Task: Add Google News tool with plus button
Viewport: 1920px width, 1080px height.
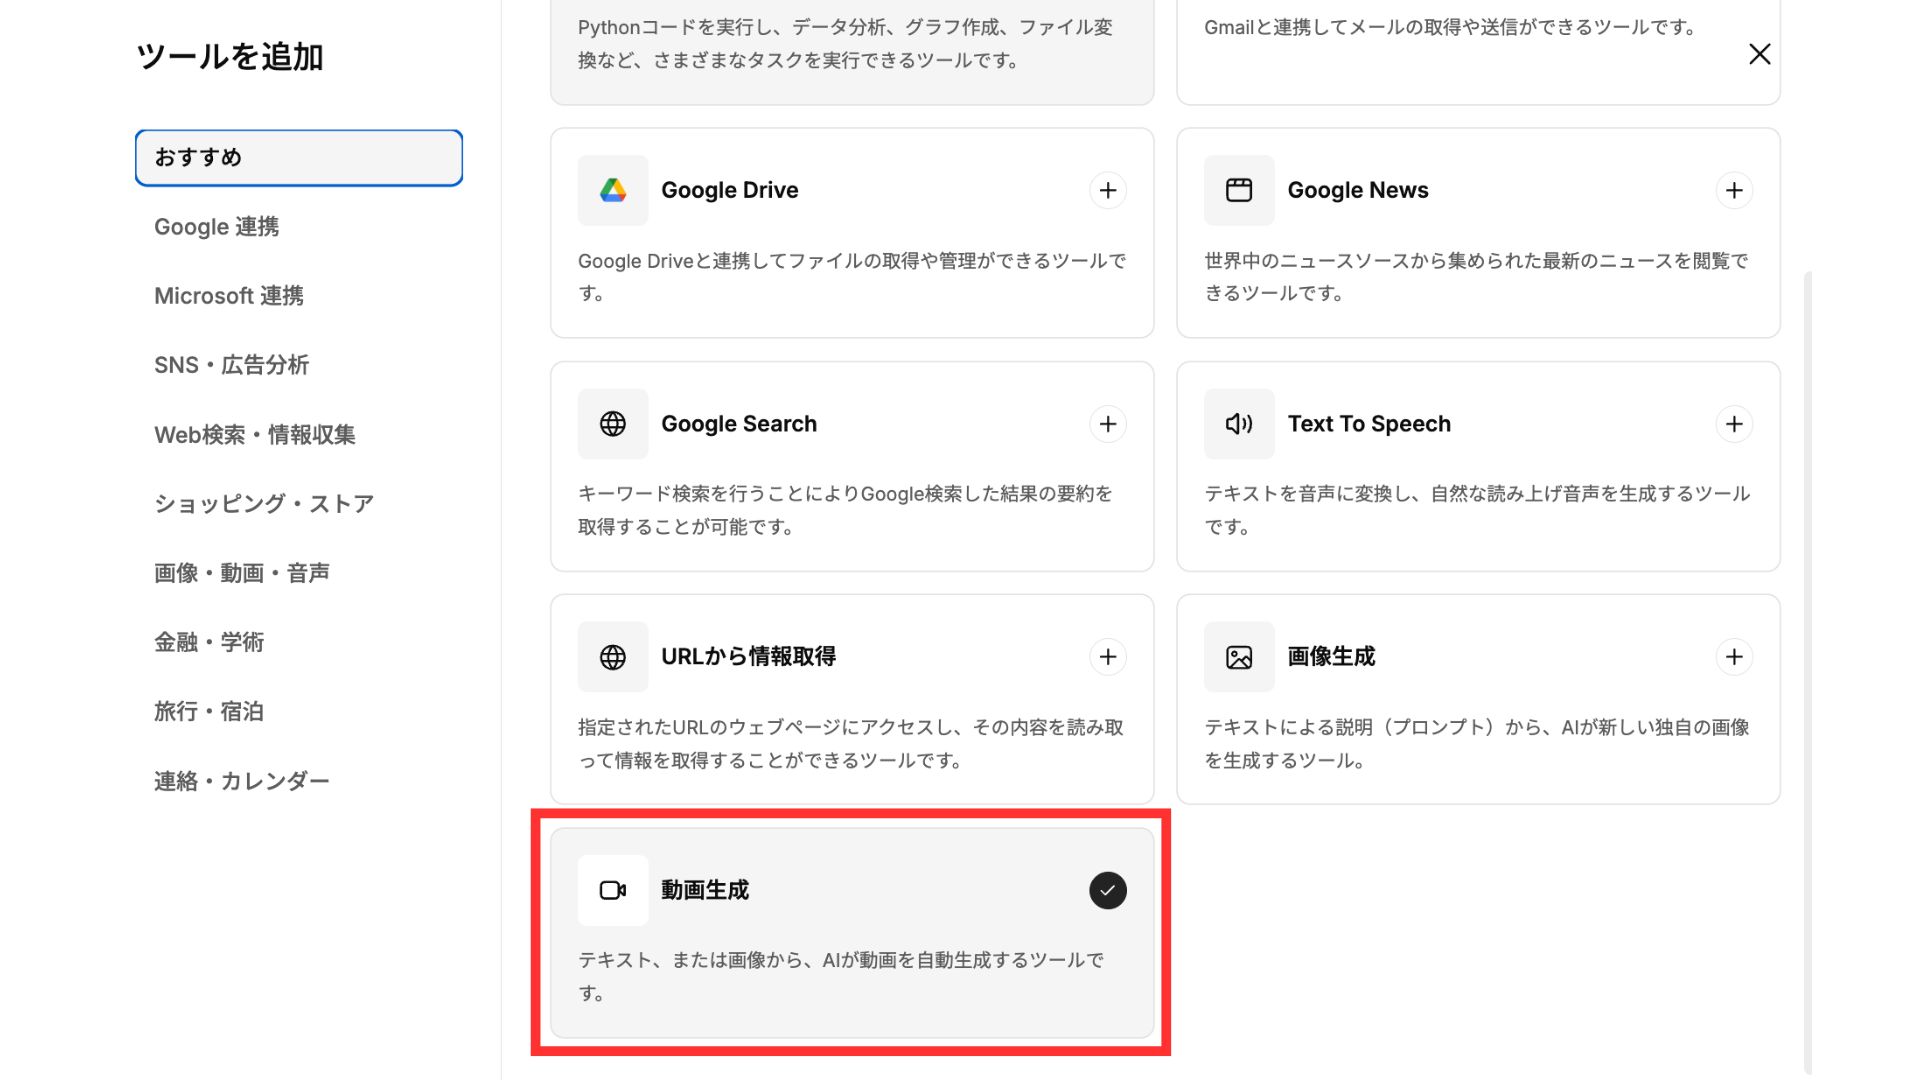Action: [x=1733, y=190]
